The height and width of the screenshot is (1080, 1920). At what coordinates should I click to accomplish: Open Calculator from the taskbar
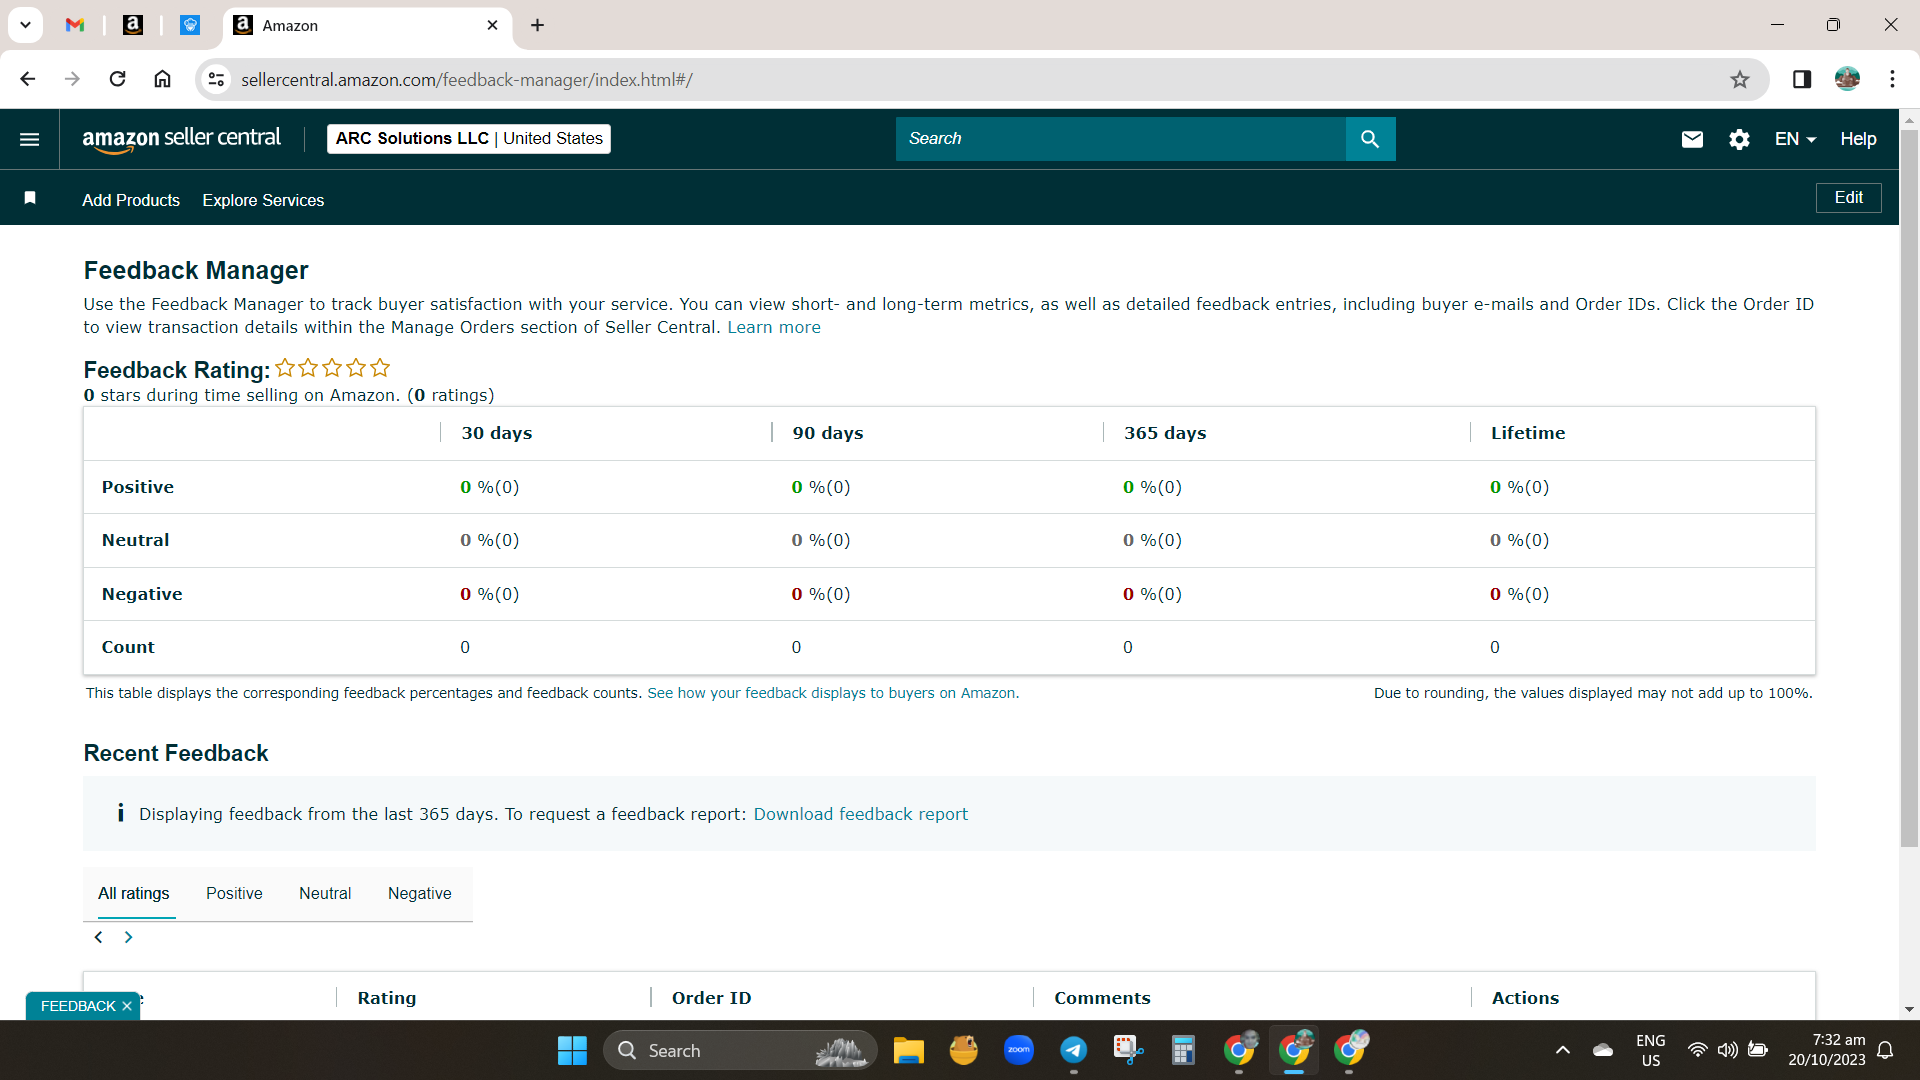[x=1183, y=1050]
